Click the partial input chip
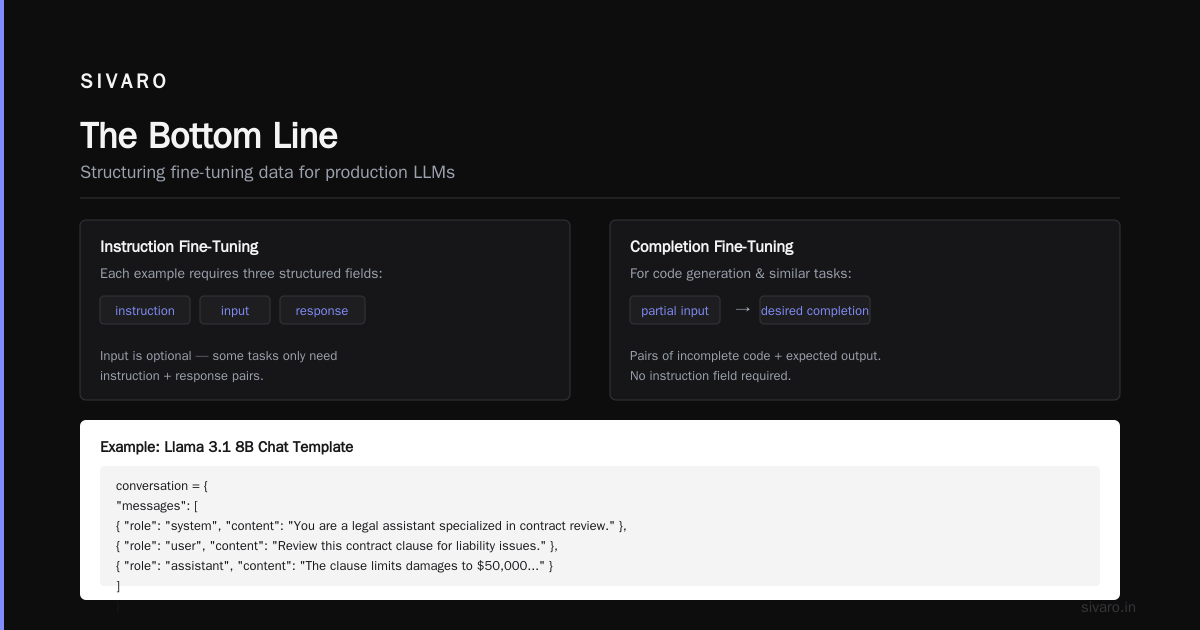Image resolution: width=1200 pixels, height=630 pixels. [675, 310]
